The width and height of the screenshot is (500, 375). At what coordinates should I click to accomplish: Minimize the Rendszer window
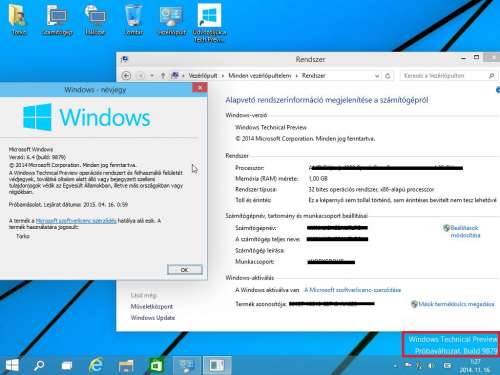pos(463,58)
